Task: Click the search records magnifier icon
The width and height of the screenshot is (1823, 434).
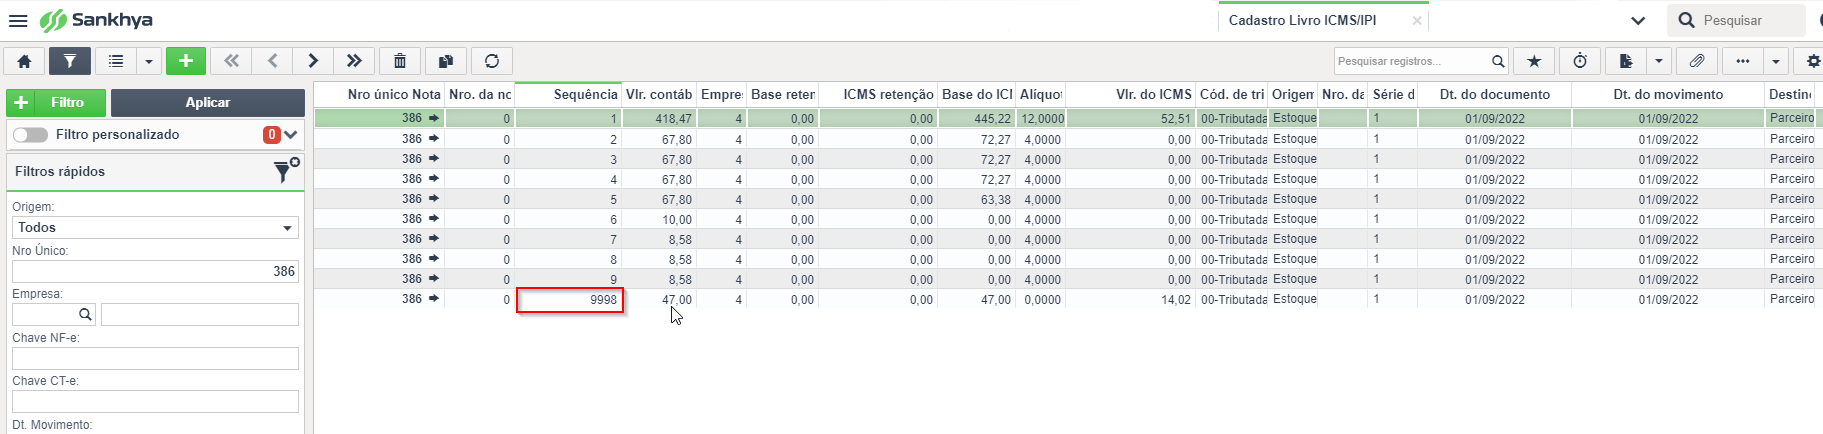Action: 1498,61
